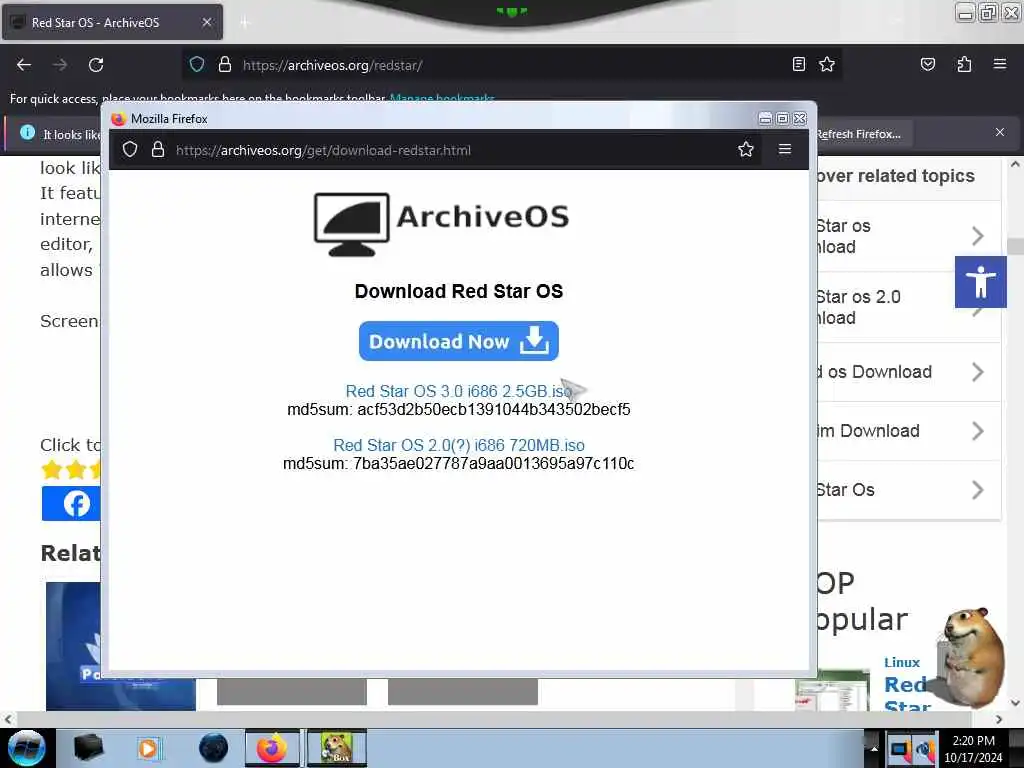The image size is (1024, 768).
Task: Click the Download Now button
Action: pyautogui.click(x=458, y=341)
